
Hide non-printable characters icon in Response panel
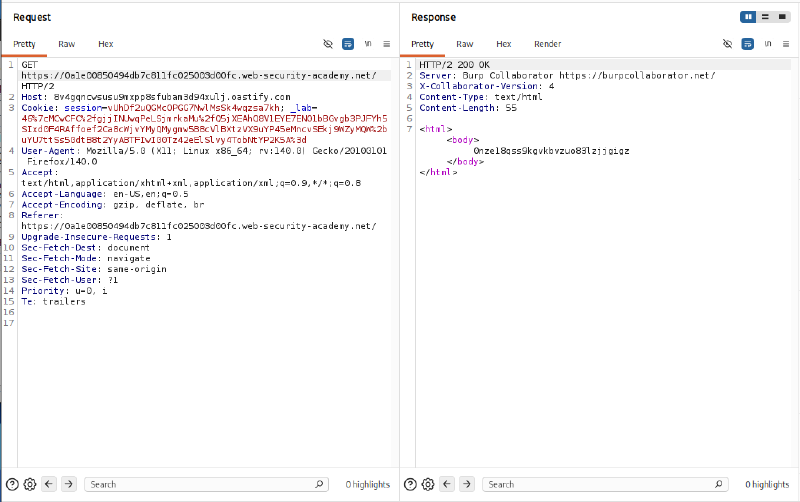(x=728, y=44)
